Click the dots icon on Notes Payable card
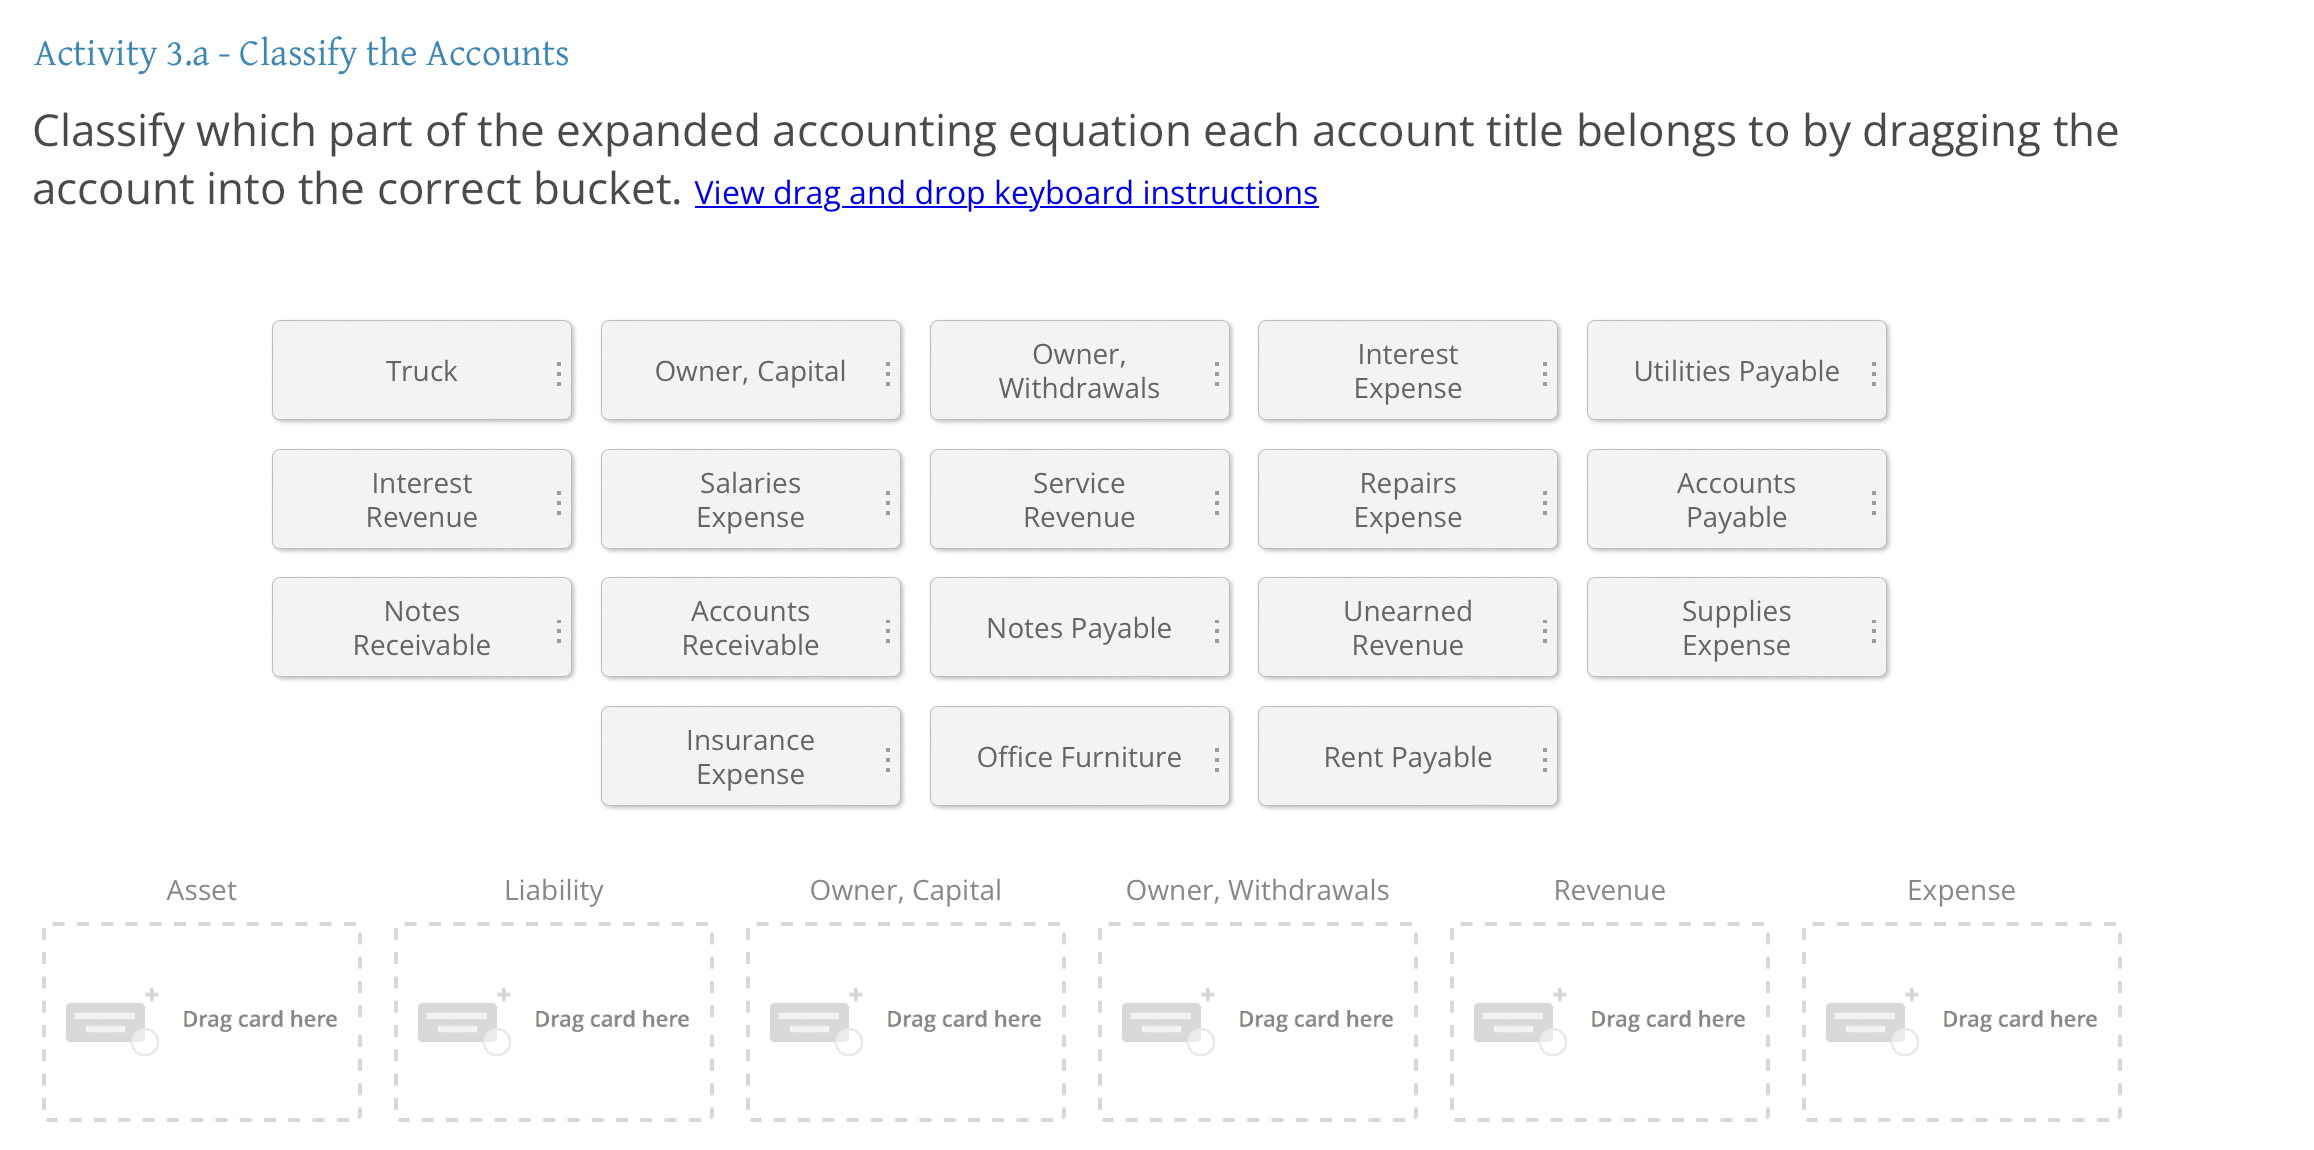Image resolution: width=2314 pixels, height=1150 pixels. tap(1216, 630)
